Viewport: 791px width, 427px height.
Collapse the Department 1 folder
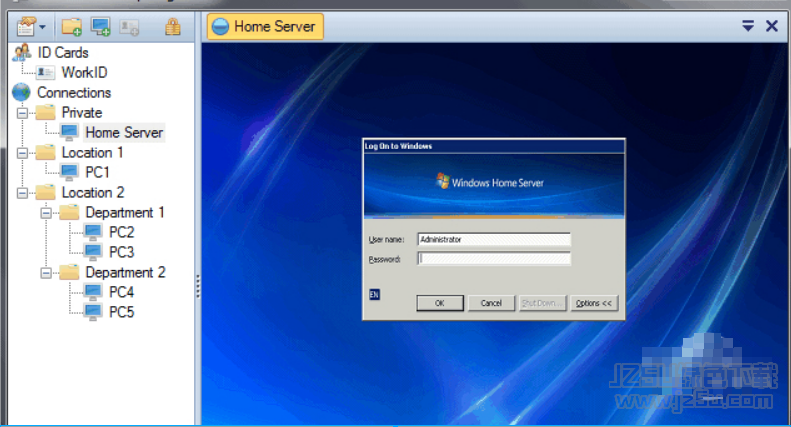point(46,213)
